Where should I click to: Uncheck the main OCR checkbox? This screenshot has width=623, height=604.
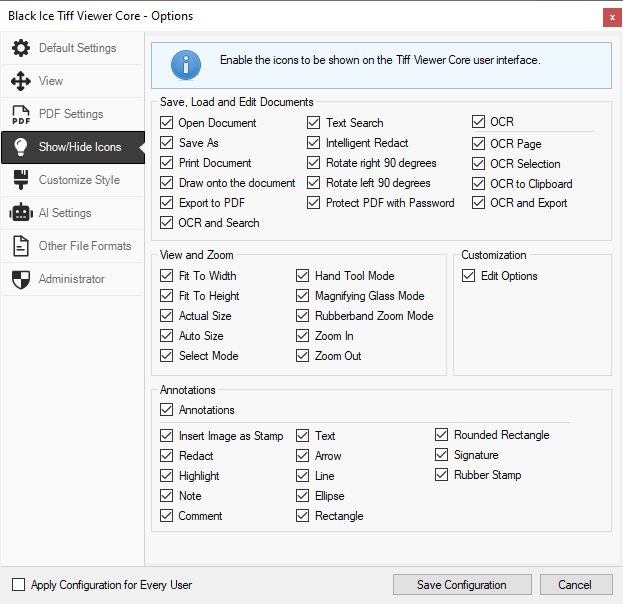tap(478, 122)
